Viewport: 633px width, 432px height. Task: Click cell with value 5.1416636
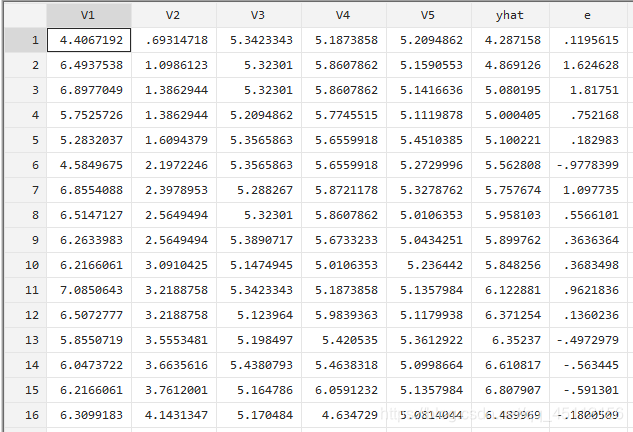pos(429,90)
